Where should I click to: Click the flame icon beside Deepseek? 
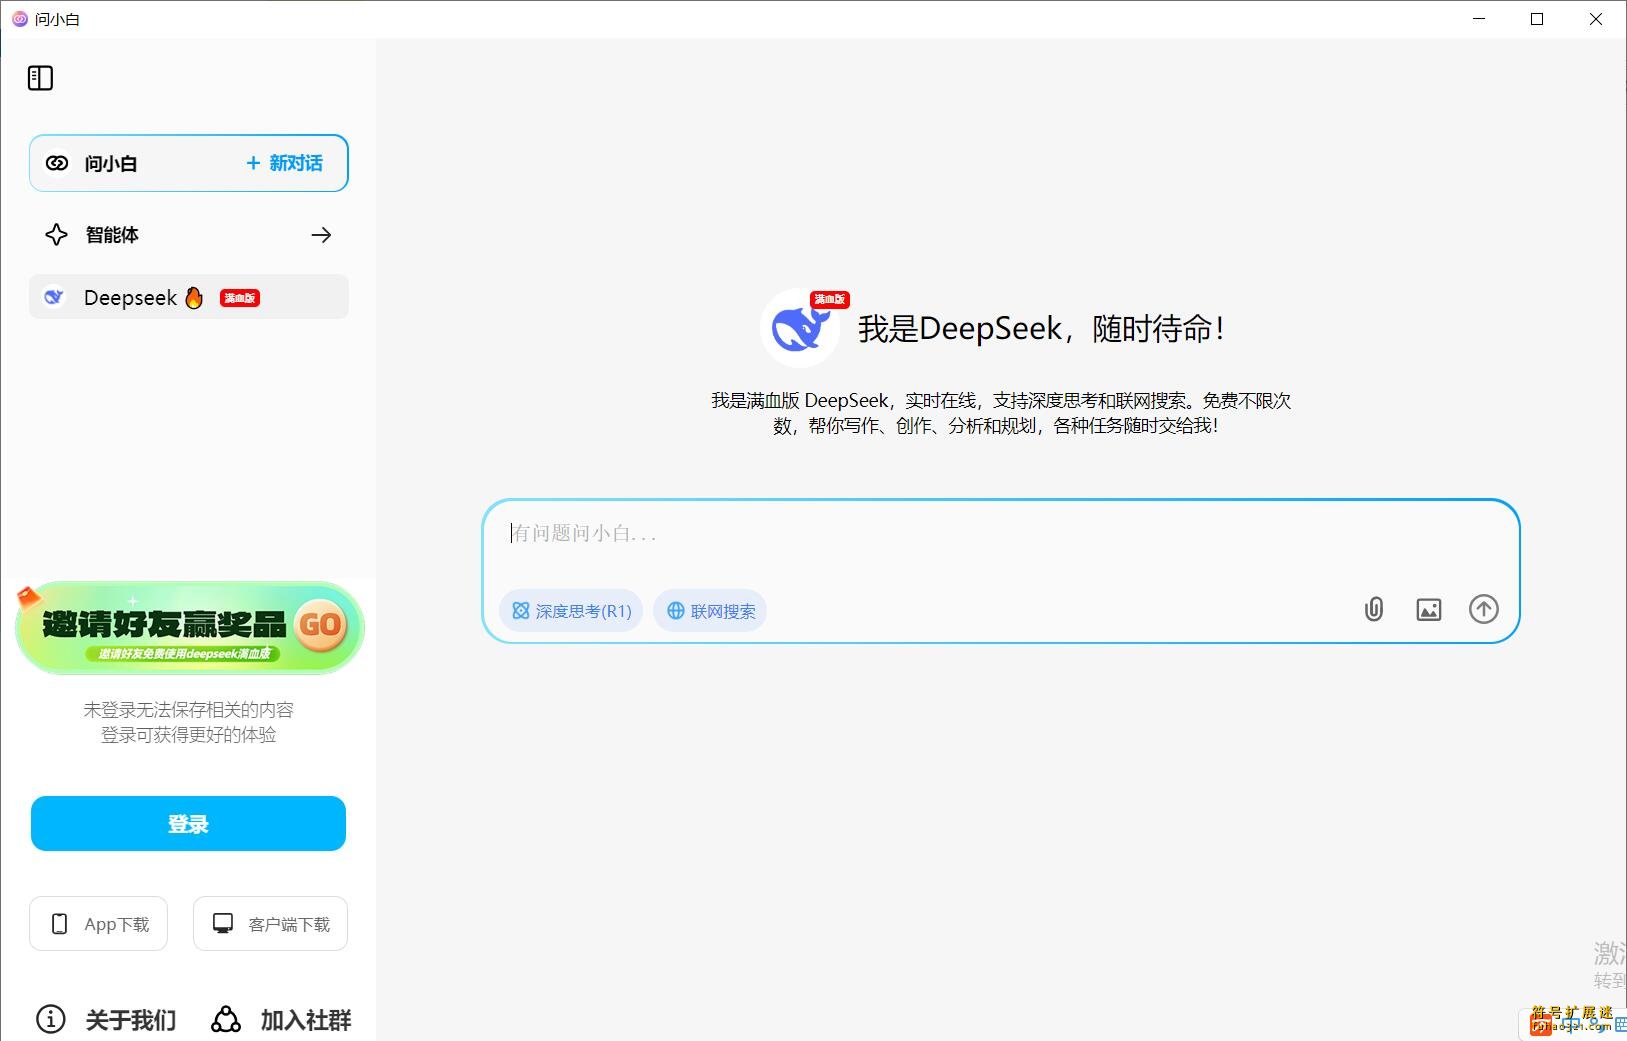(194, 297)
